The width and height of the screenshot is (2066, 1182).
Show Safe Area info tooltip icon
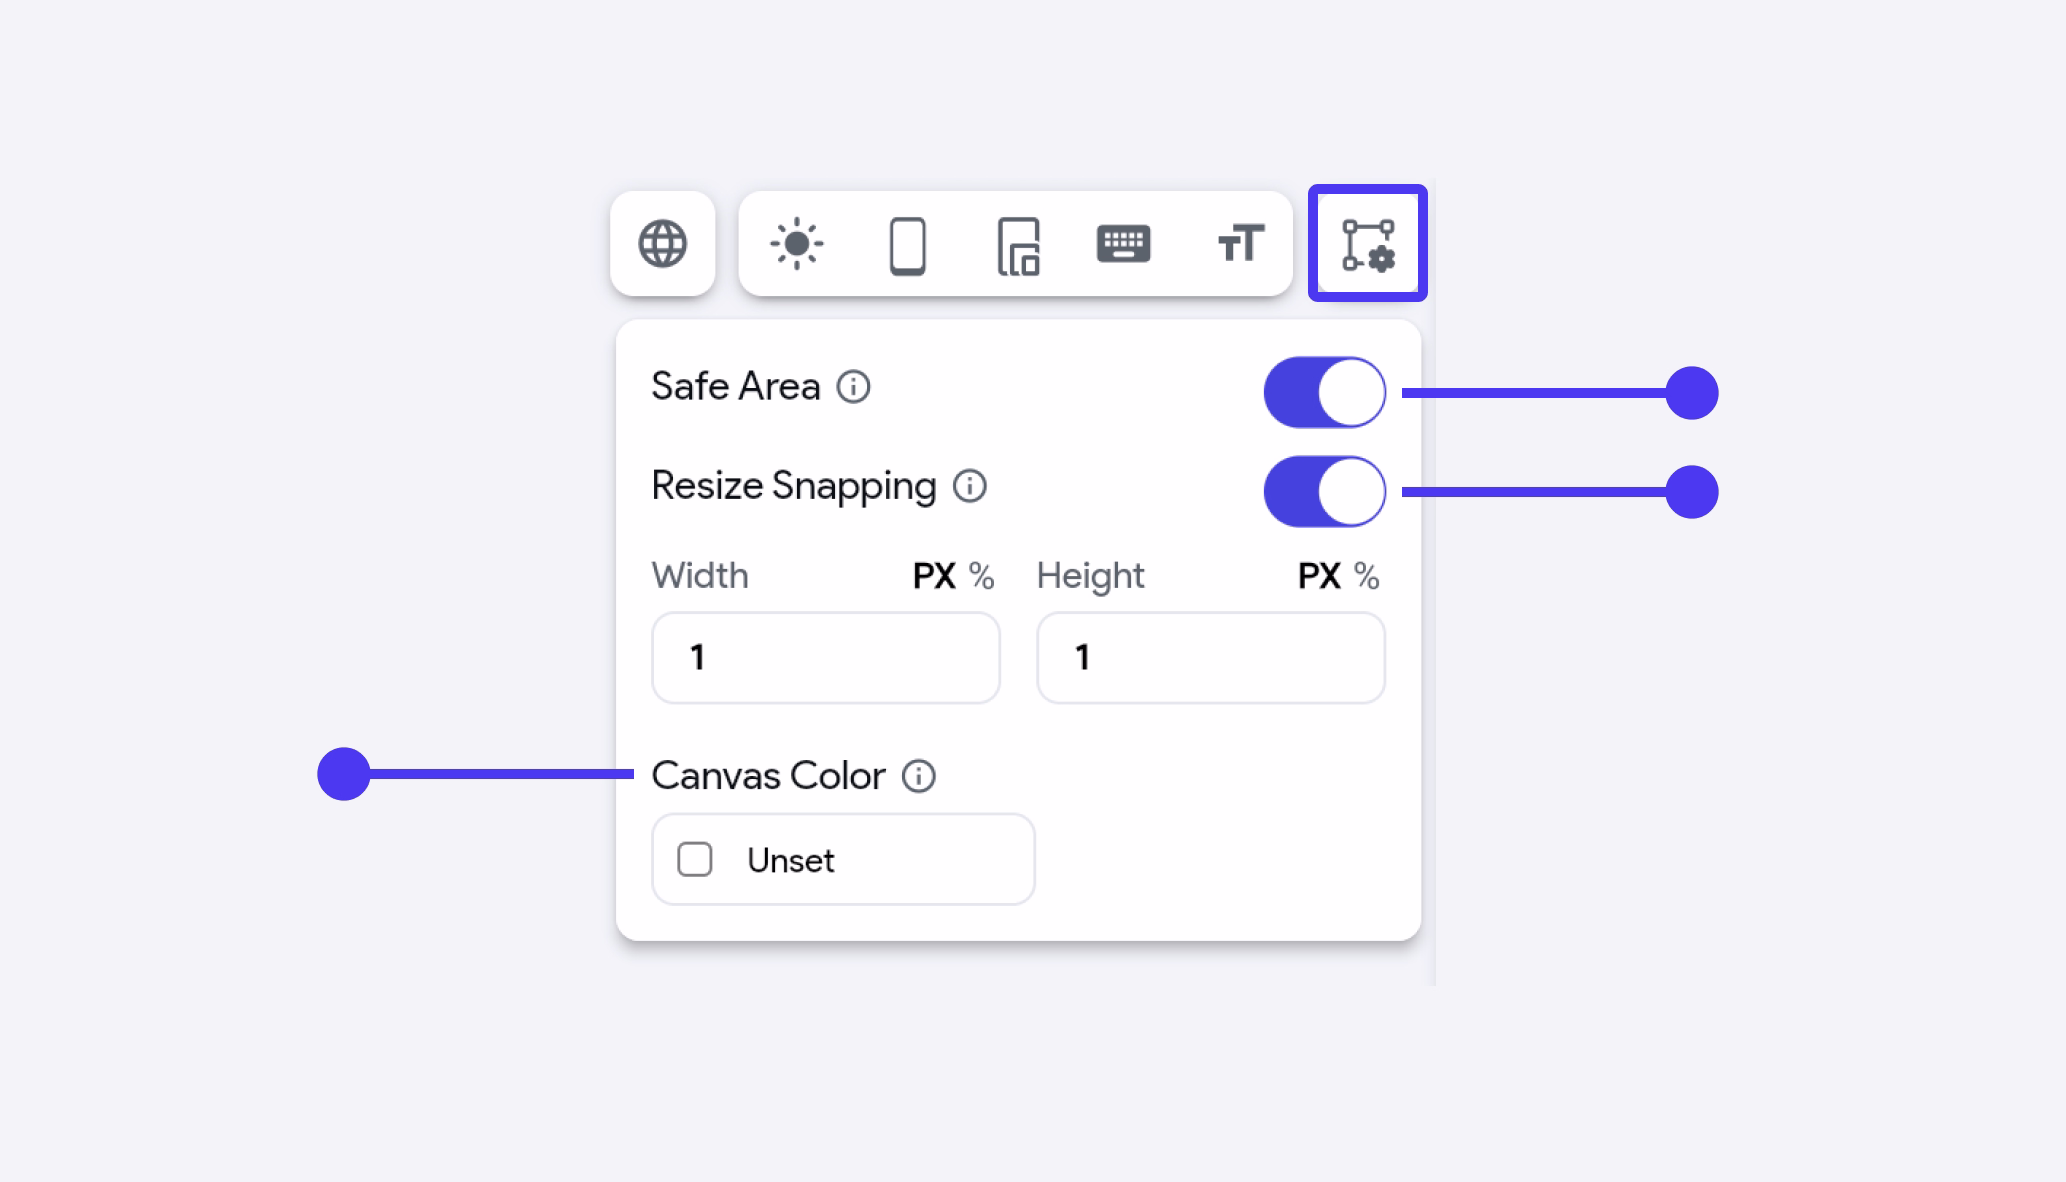tap(853, 387)
